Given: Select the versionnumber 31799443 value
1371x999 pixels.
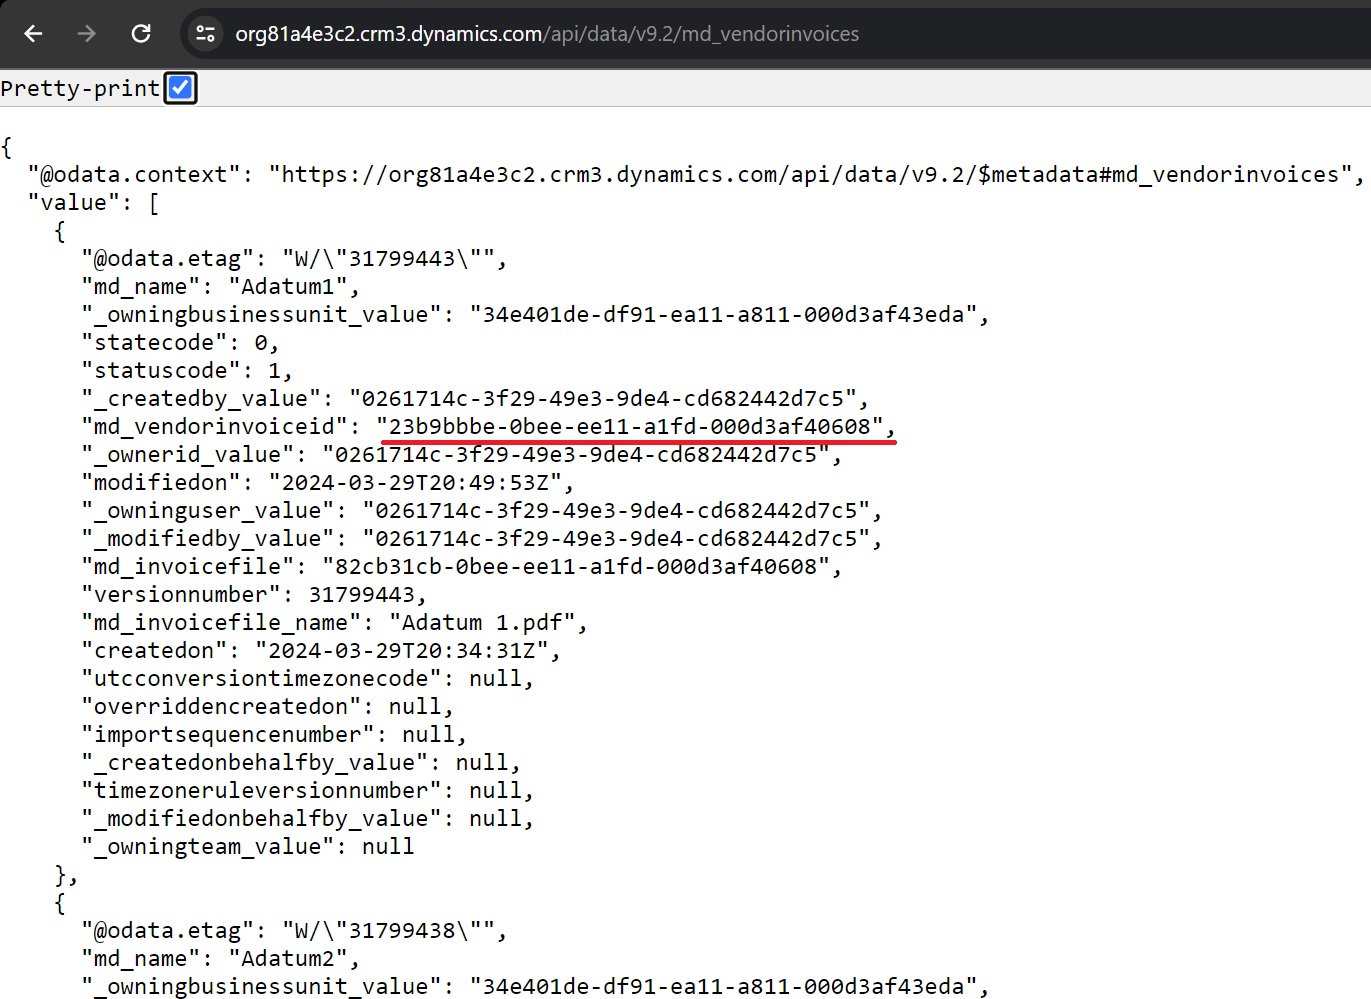Looking at the screenshot, I should [x=367, y=594].
